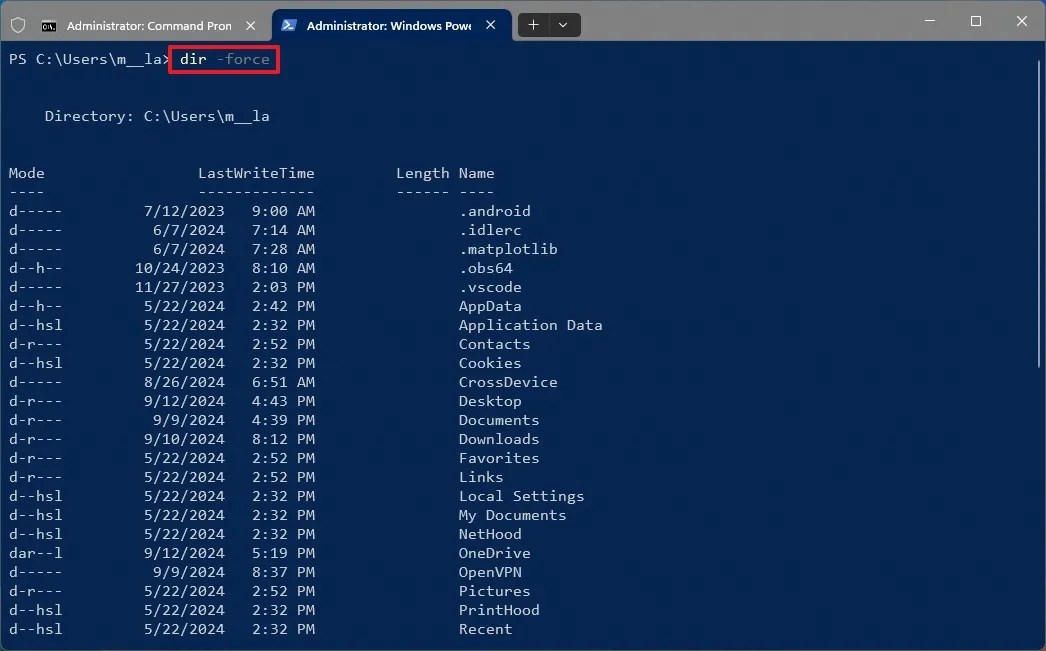Click the highlighted dir -force command text

pos(223,59)
